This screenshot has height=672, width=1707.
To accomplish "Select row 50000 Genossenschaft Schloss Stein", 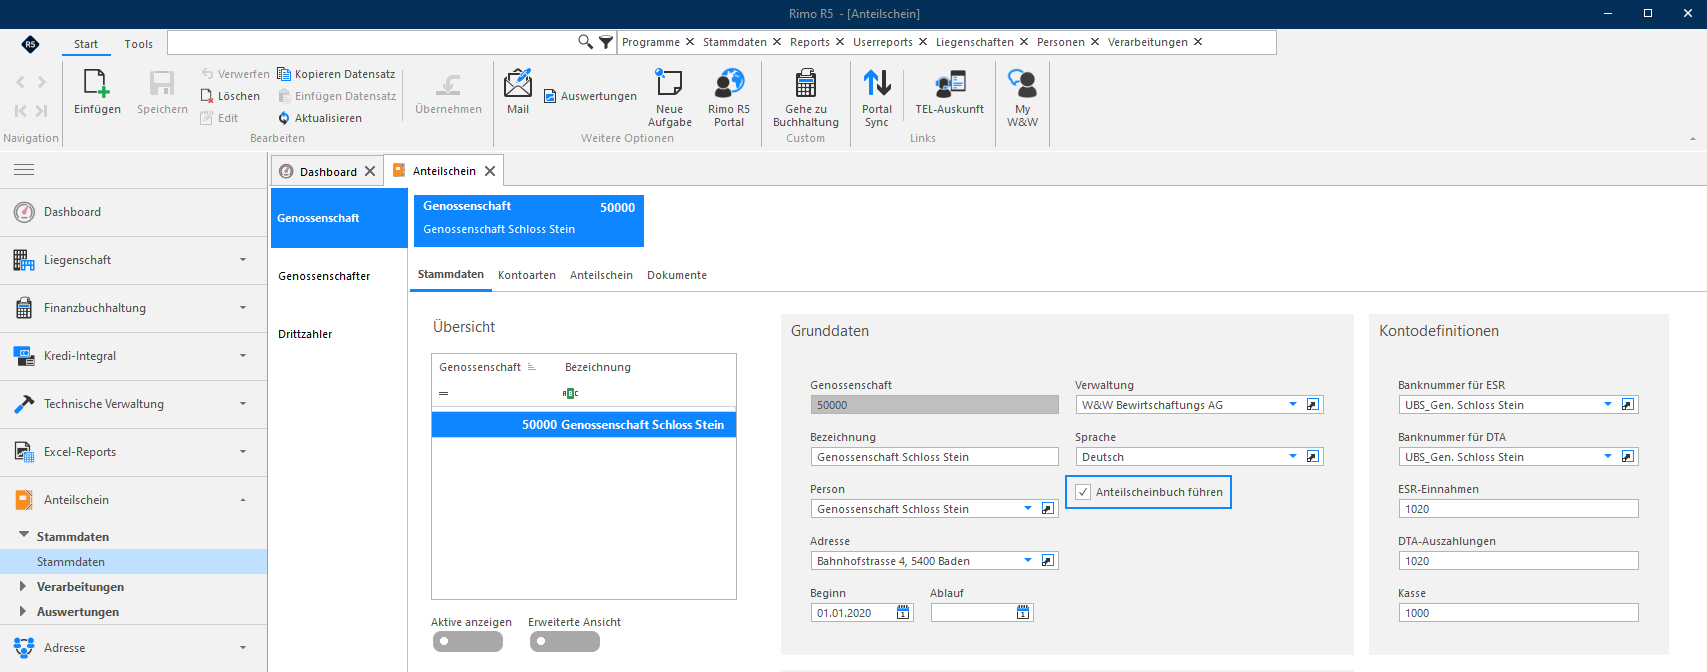I will (x=584, y=425).
